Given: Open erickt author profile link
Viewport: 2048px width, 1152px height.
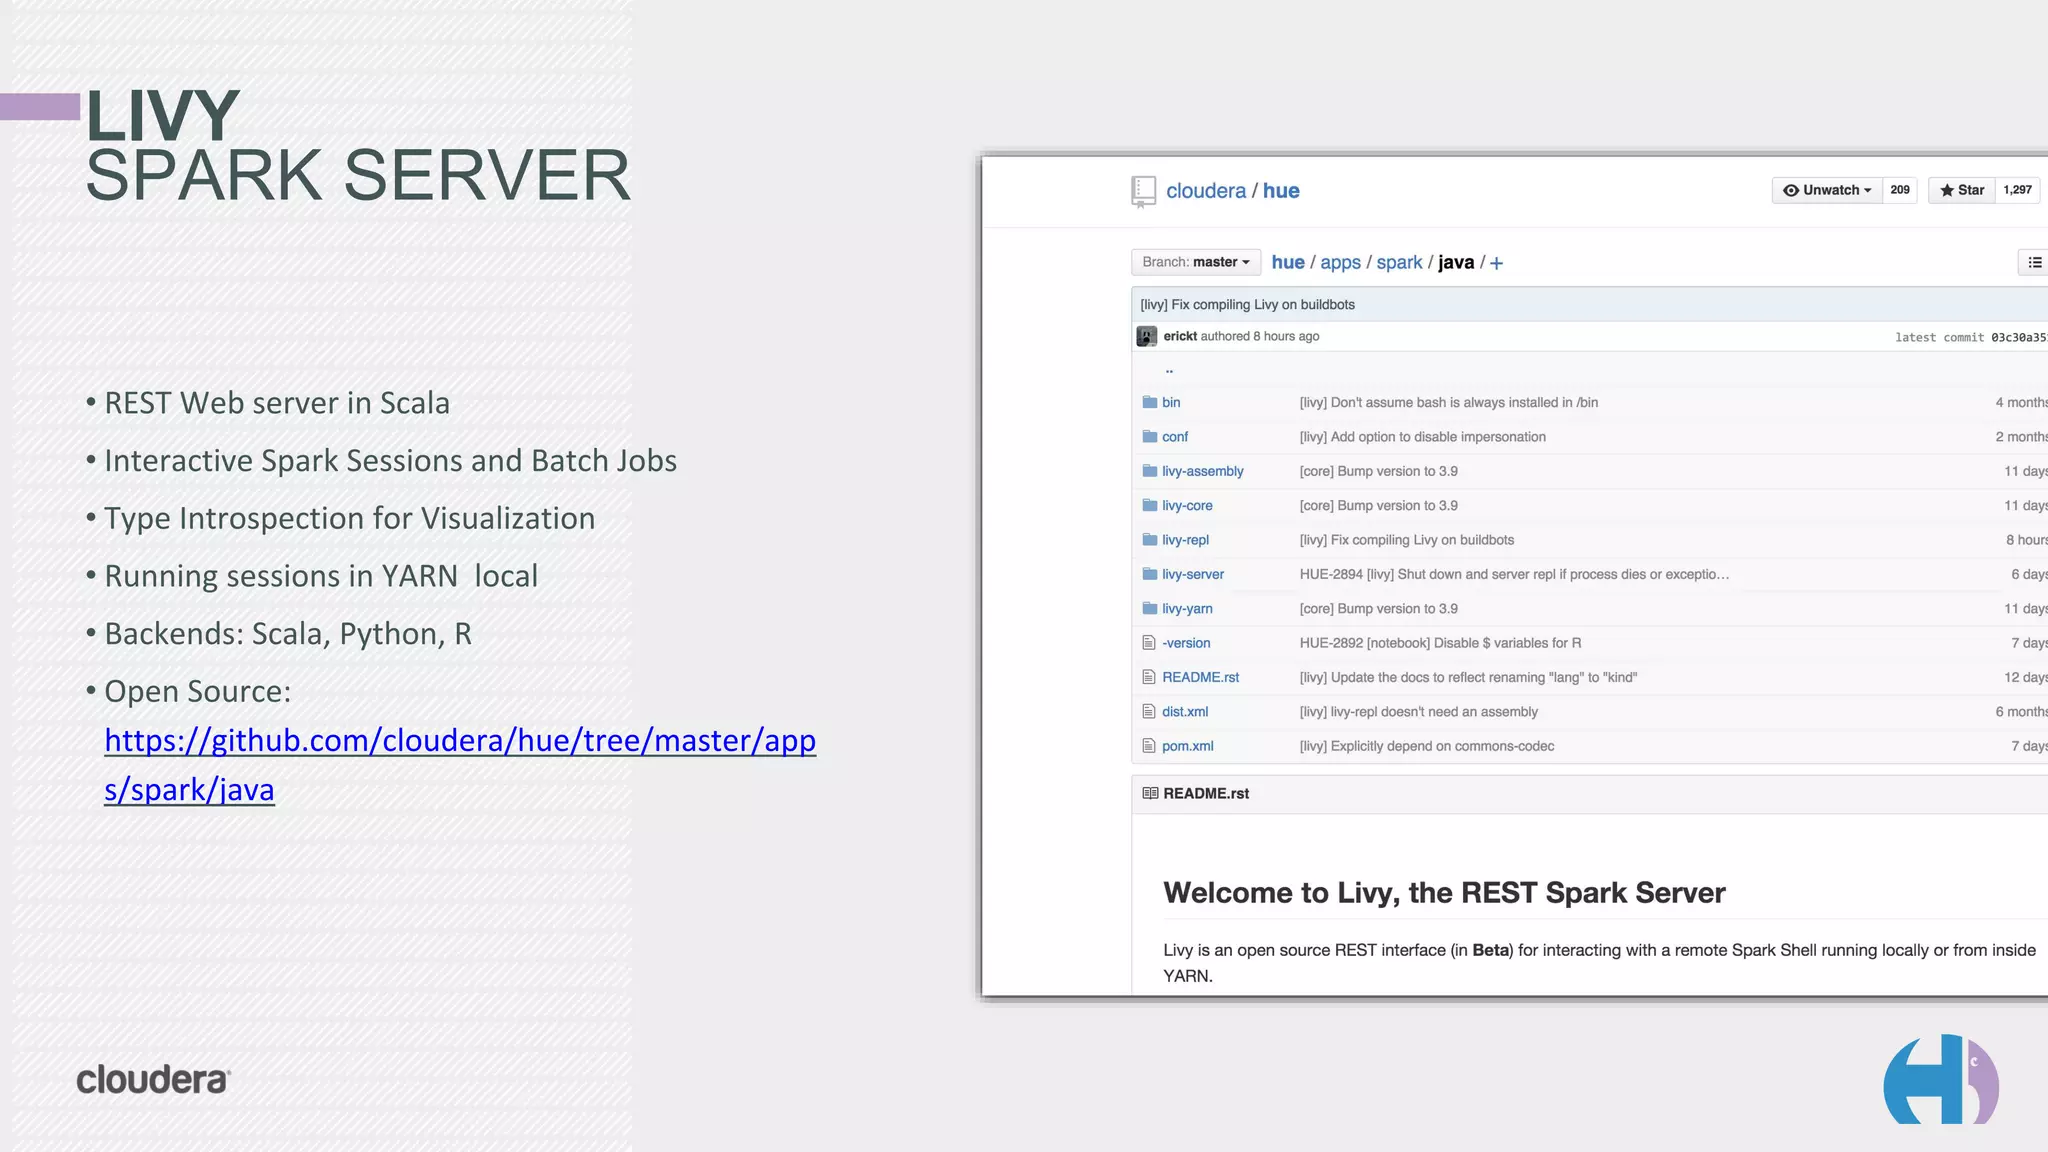Looking at the screenshot, I should [x=1180, y=336].
